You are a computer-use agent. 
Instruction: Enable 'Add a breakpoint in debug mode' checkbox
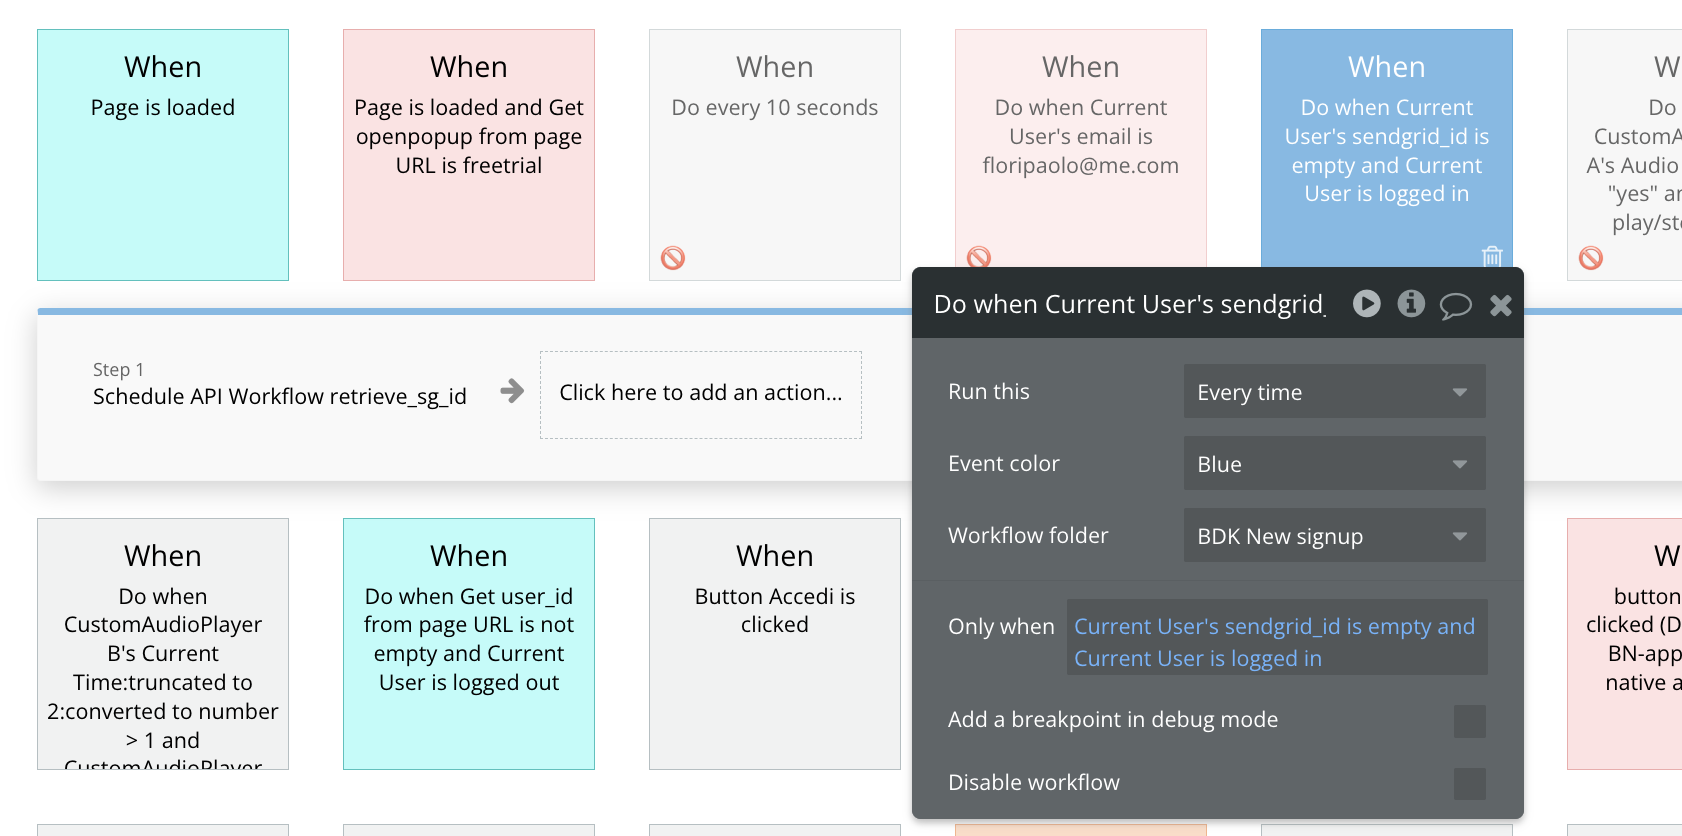(1469, 721)
